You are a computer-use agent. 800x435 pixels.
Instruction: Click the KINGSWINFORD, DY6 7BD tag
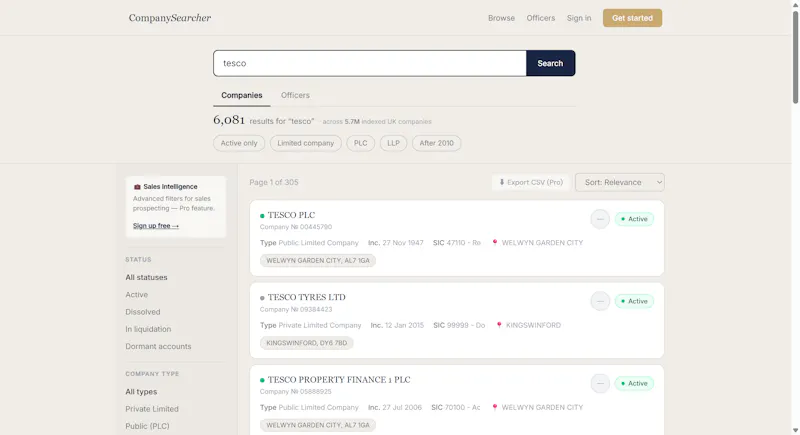pos(307,343)
